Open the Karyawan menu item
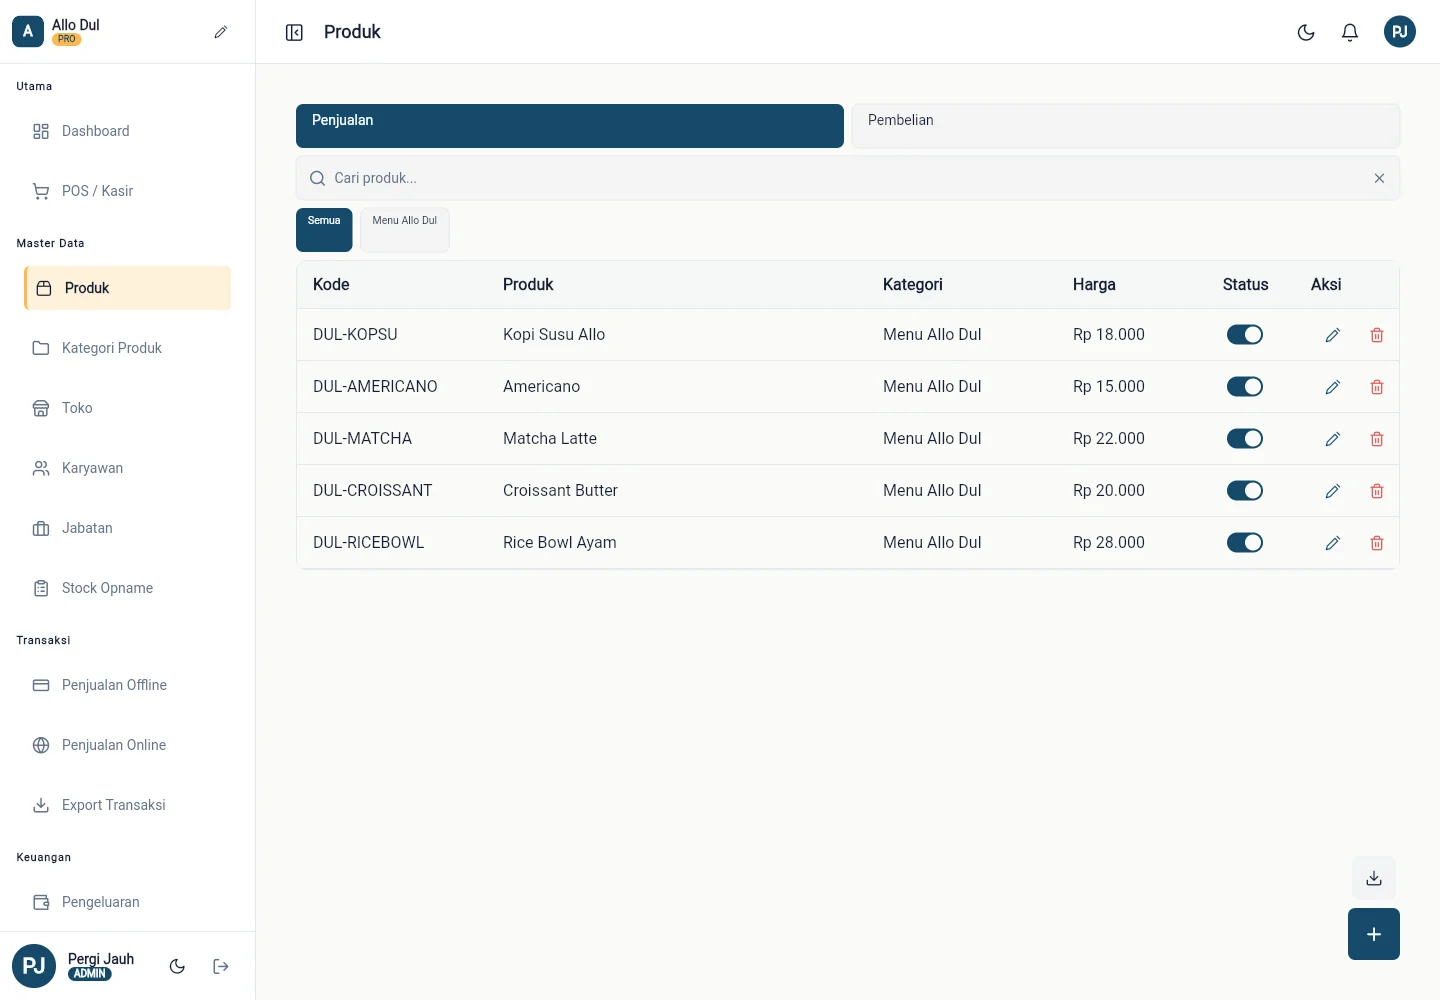 point(128,468)
